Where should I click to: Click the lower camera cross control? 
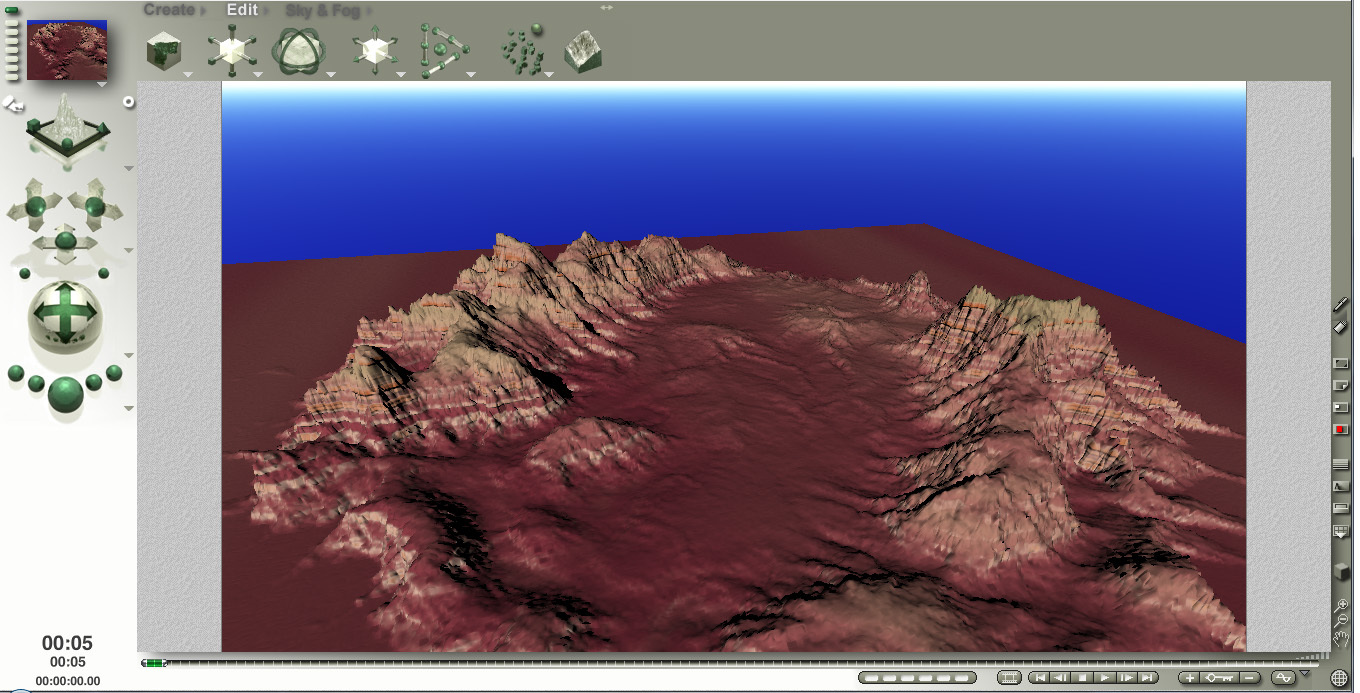(x=65, y=241)
